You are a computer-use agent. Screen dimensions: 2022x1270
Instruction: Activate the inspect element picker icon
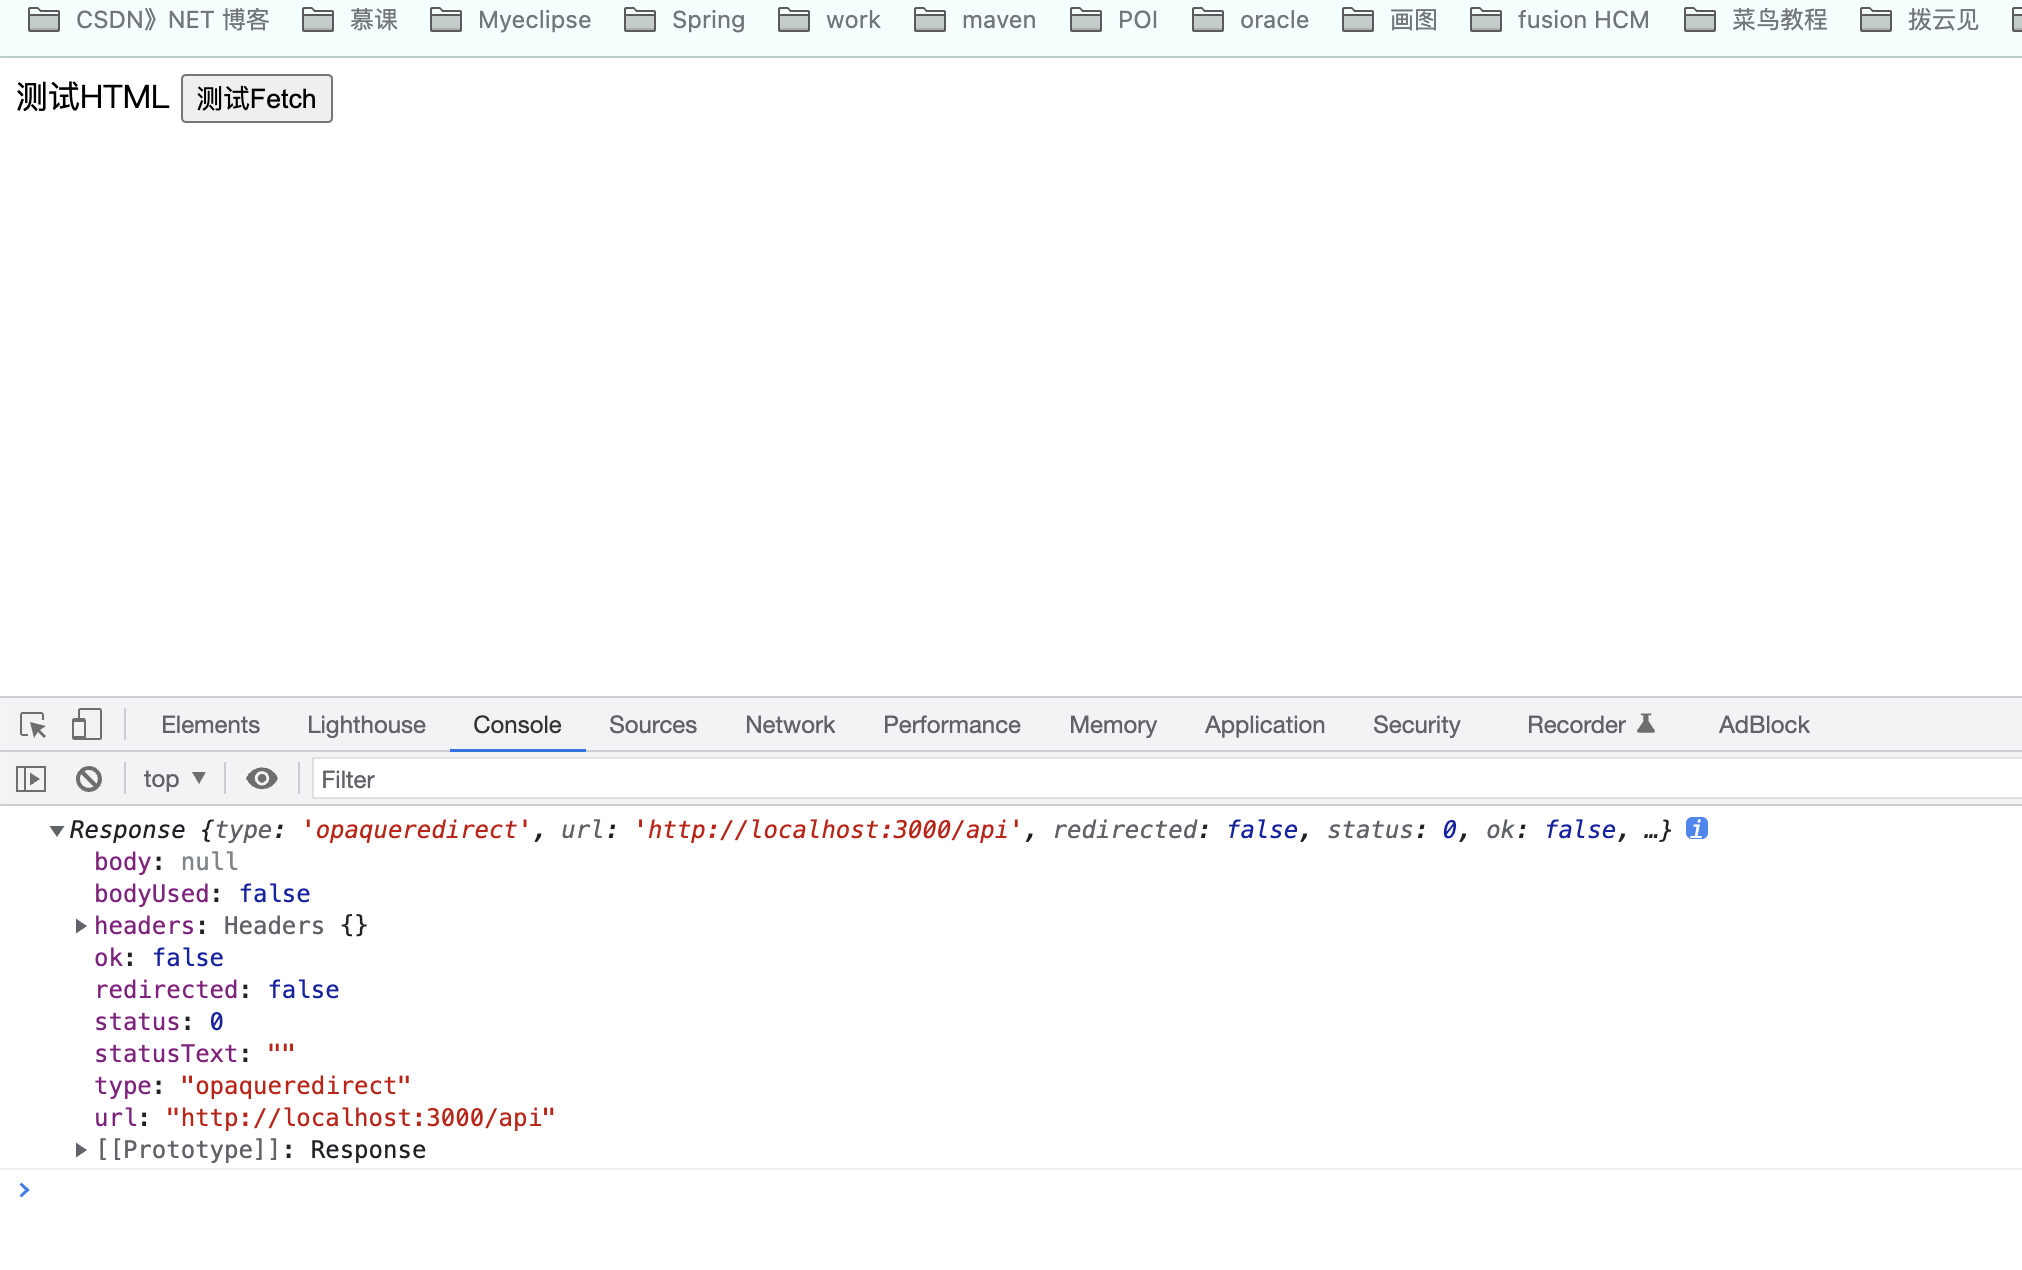tap(33, 725)
